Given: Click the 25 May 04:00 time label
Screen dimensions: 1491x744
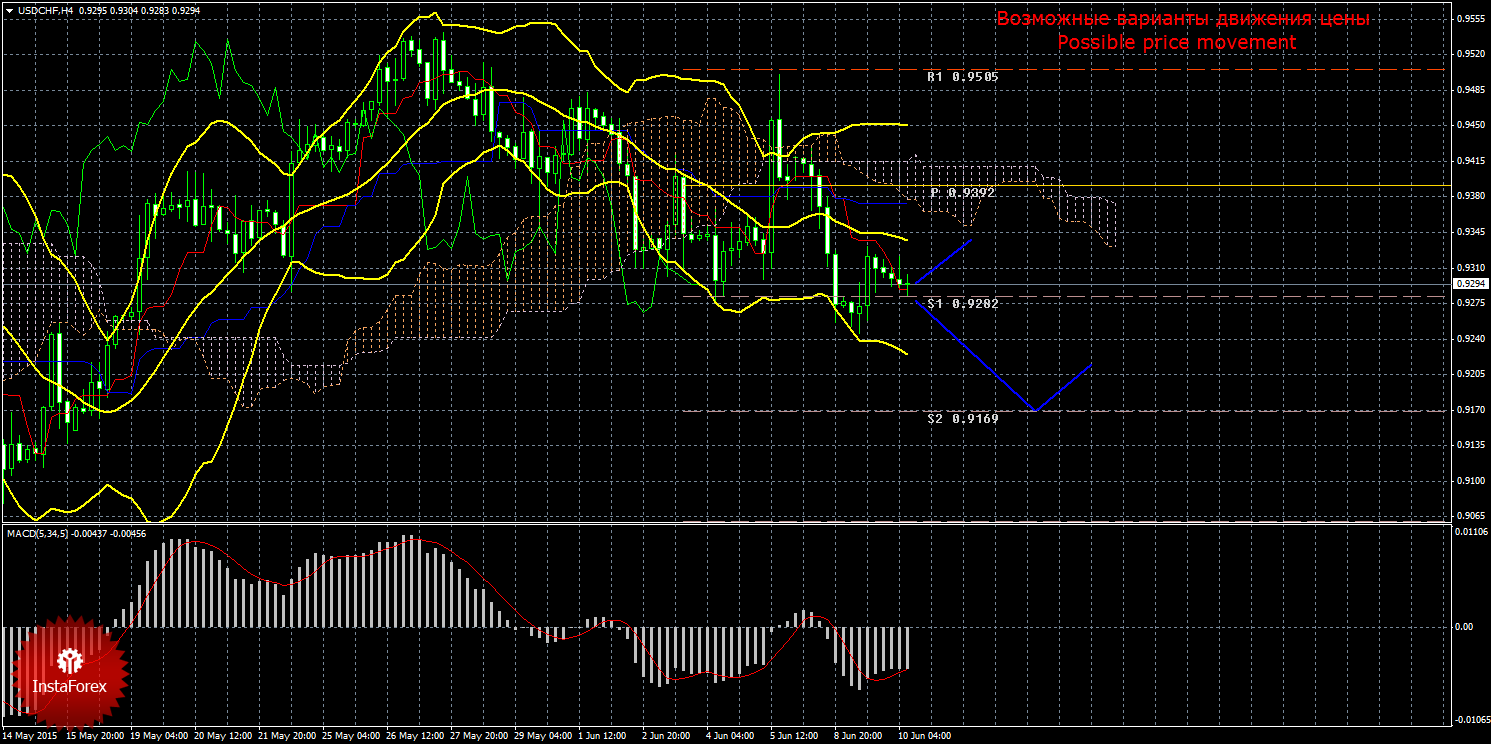Looking at the screenshot, I should [x=352, y=736].
